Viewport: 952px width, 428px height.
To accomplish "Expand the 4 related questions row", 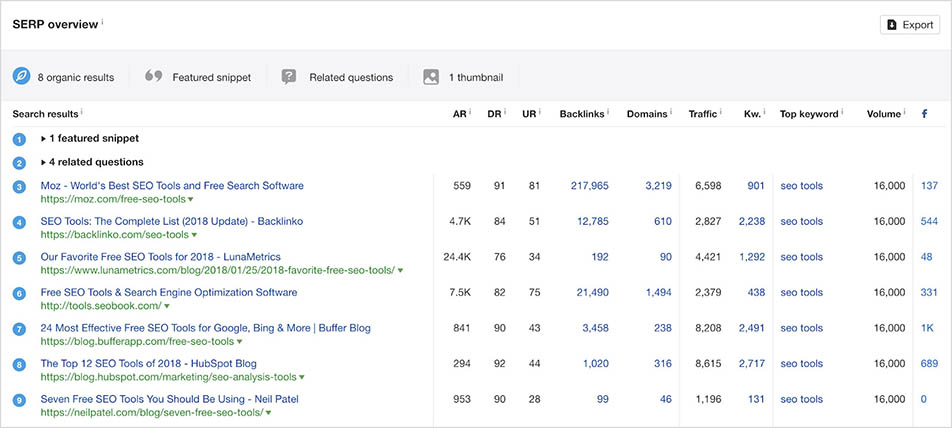I will (x=92, y=162).
